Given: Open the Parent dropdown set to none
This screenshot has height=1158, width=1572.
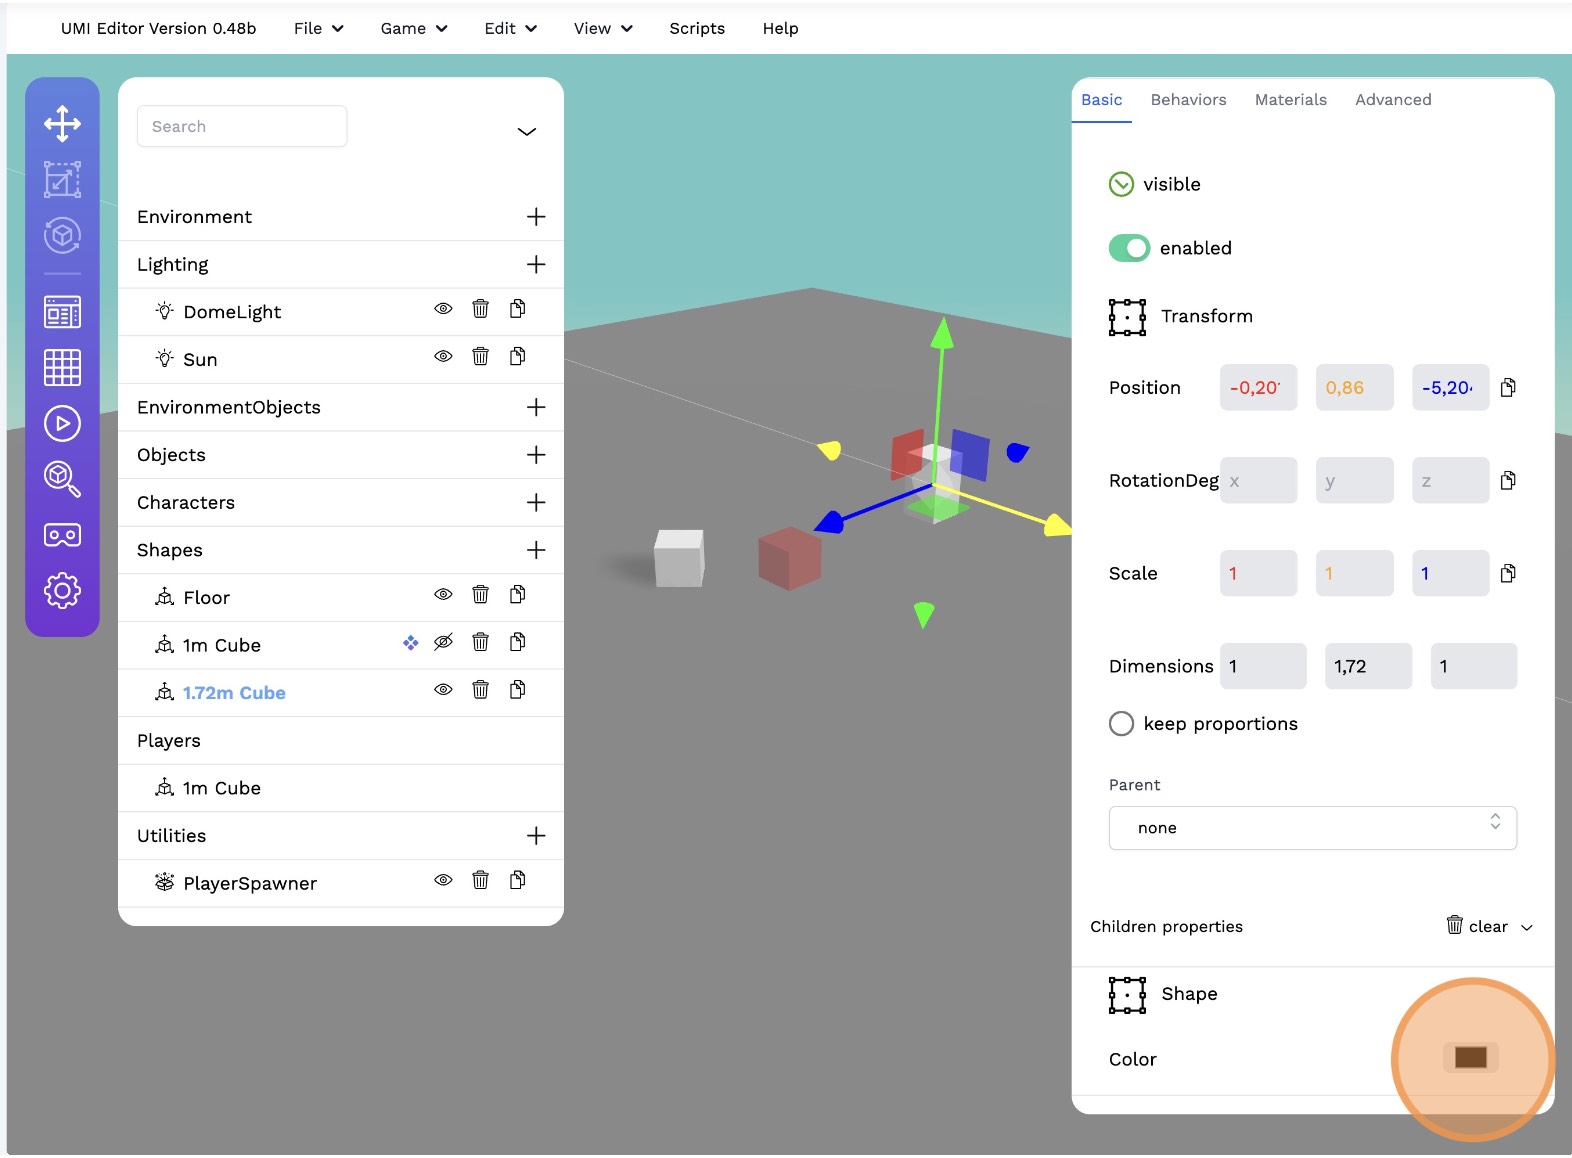Looking at the screenshot, I should pos(1312,828).
